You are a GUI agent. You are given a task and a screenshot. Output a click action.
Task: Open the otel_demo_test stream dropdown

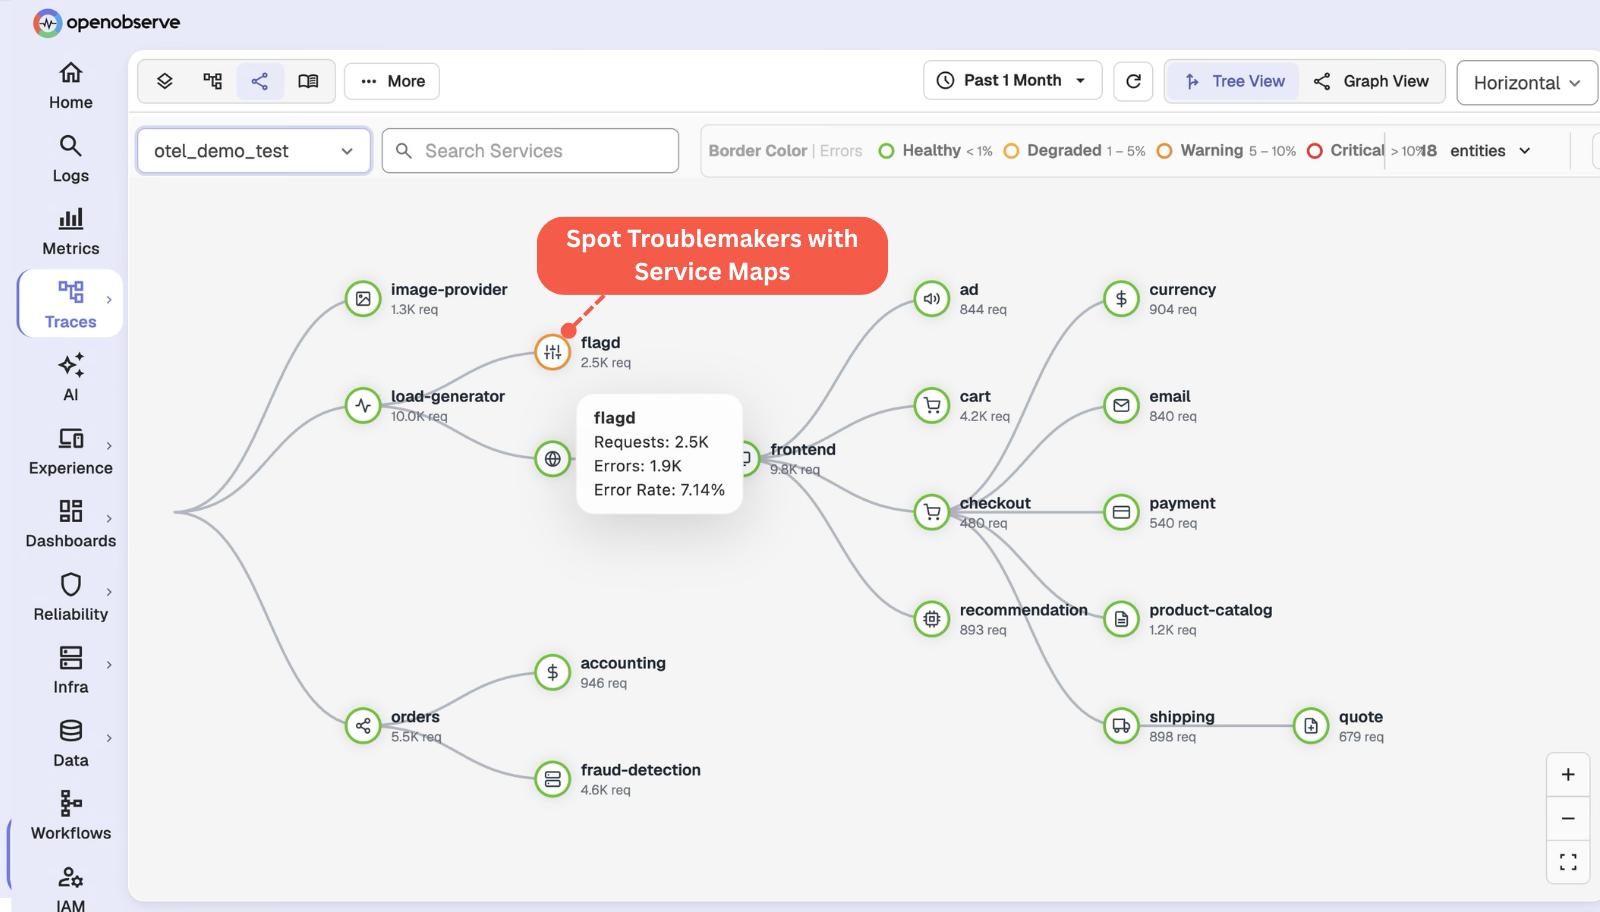point(254,151)
